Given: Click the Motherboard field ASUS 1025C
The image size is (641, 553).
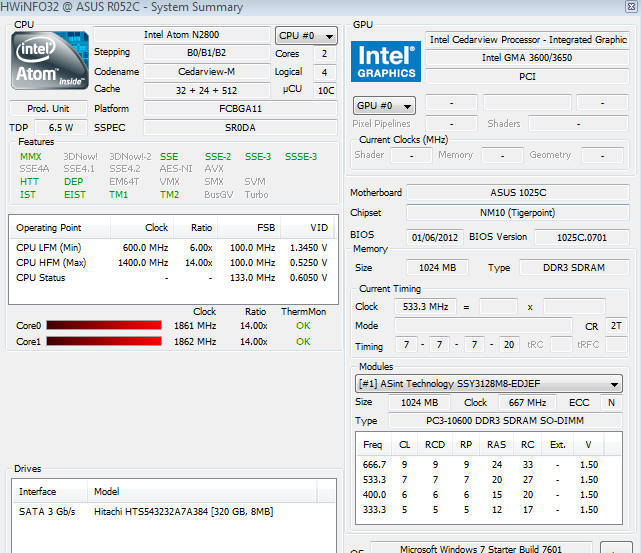Looking at the screenshot, I should coord(518,193).
